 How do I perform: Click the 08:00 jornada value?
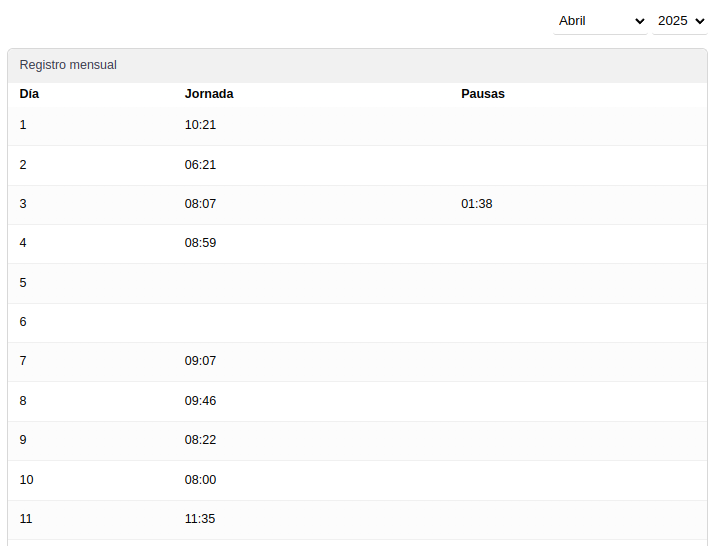[x=200, y=480]
